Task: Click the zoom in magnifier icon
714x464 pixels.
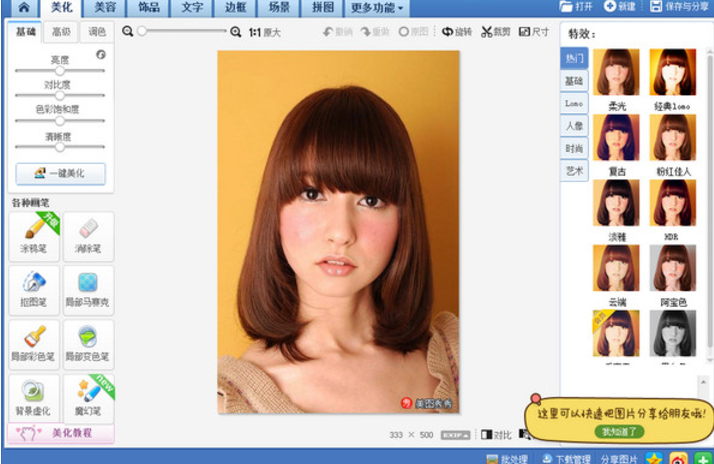Action: (x=235, y=32)
